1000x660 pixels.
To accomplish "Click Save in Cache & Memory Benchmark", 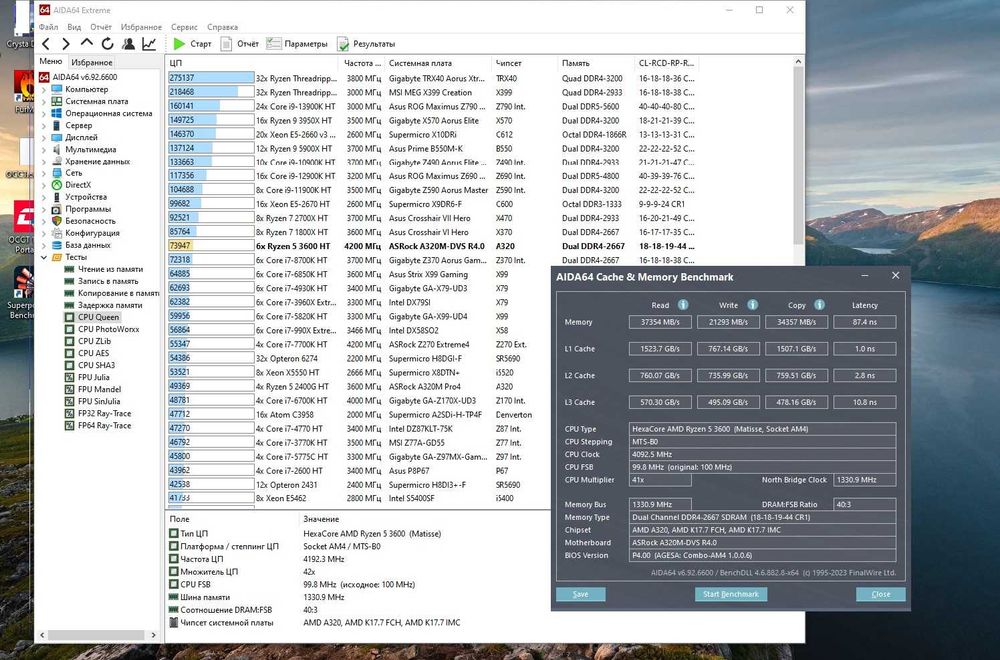I will point(580,594).
